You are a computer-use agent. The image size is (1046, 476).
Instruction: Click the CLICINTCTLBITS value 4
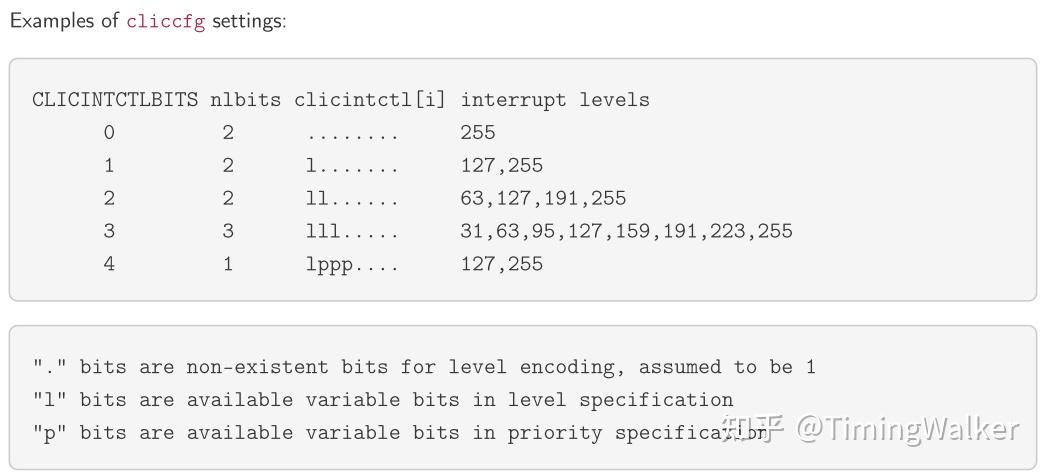(109, 265)
